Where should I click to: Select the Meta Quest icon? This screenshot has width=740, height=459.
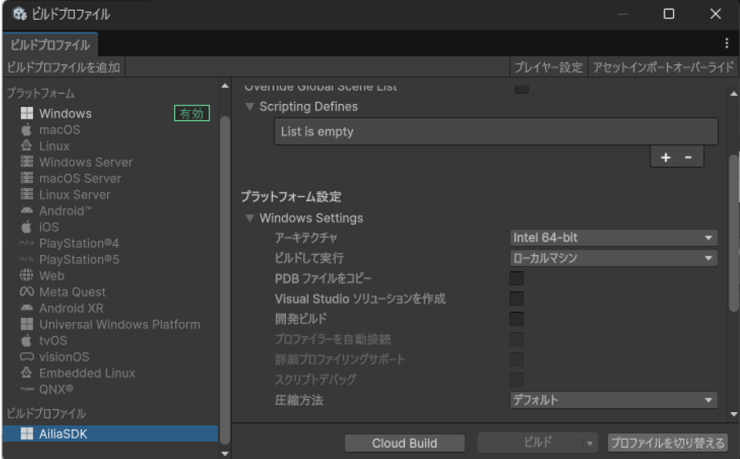(27, 292)
